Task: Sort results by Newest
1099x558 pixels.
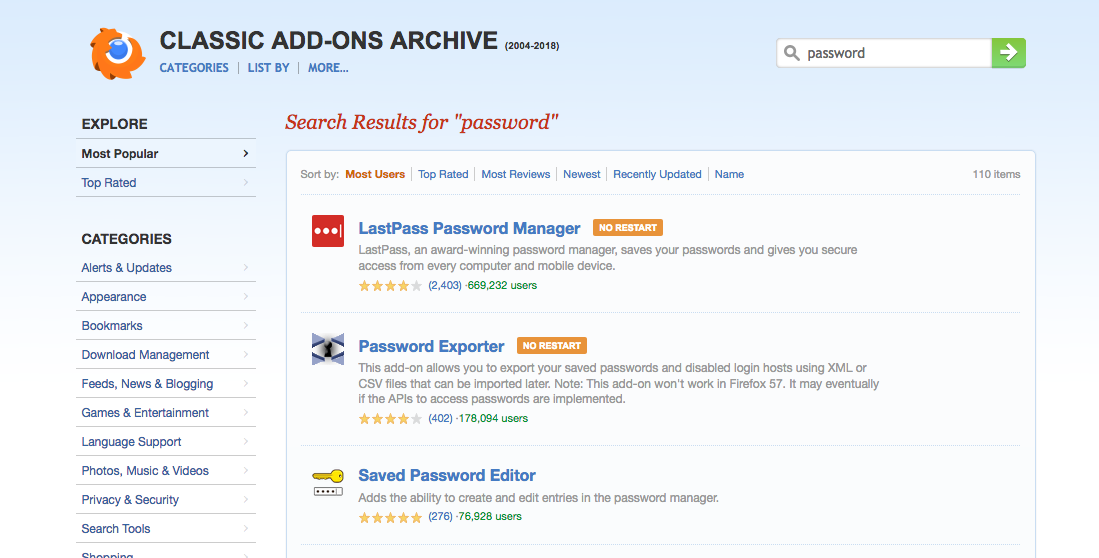Action: pos(582,174)
